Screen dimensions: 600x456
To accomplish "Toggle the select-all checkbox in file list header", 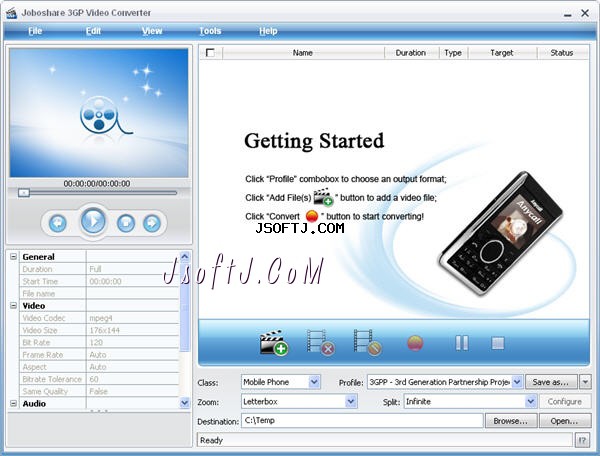I will pos(210,52).
